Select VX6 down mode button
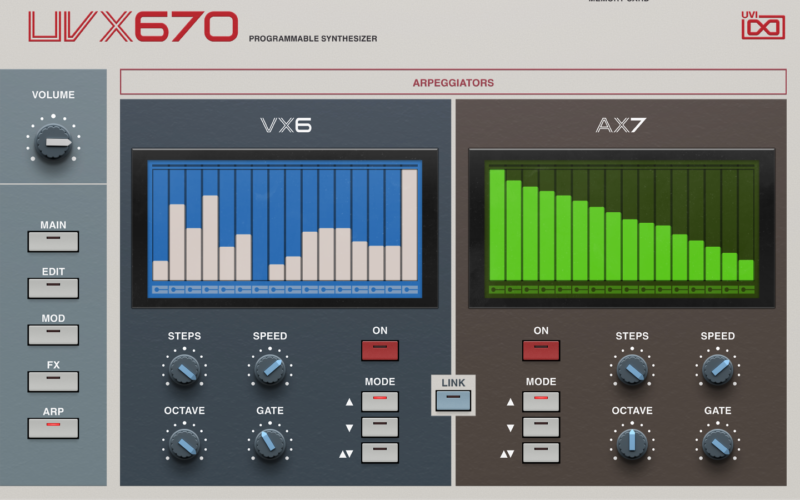 pos(380,427)
